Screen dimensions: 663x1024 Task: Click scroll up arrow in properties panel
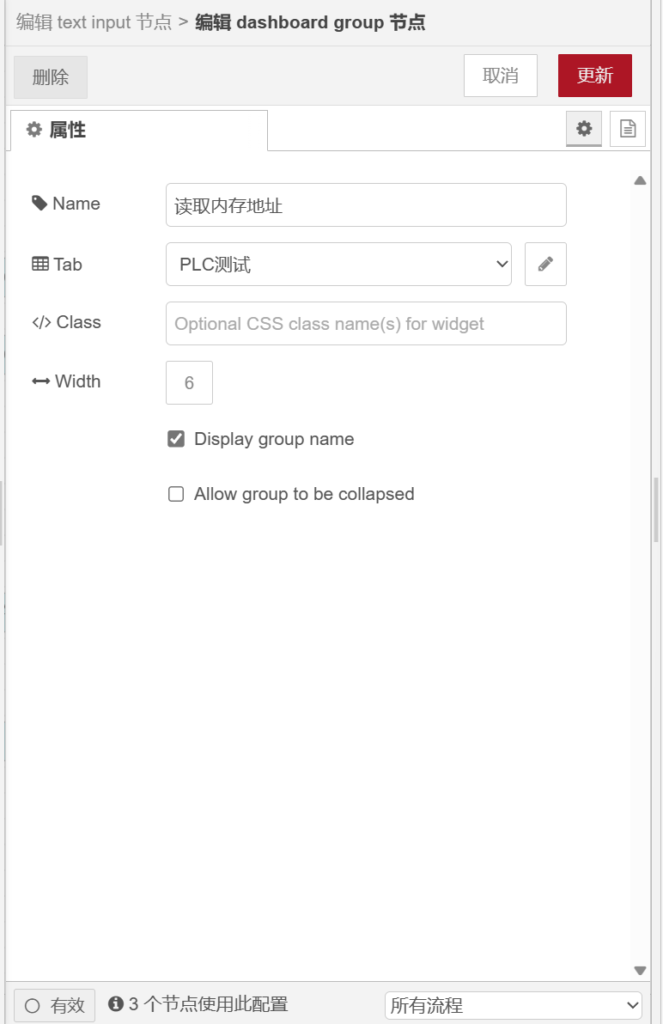click(640, 181)
